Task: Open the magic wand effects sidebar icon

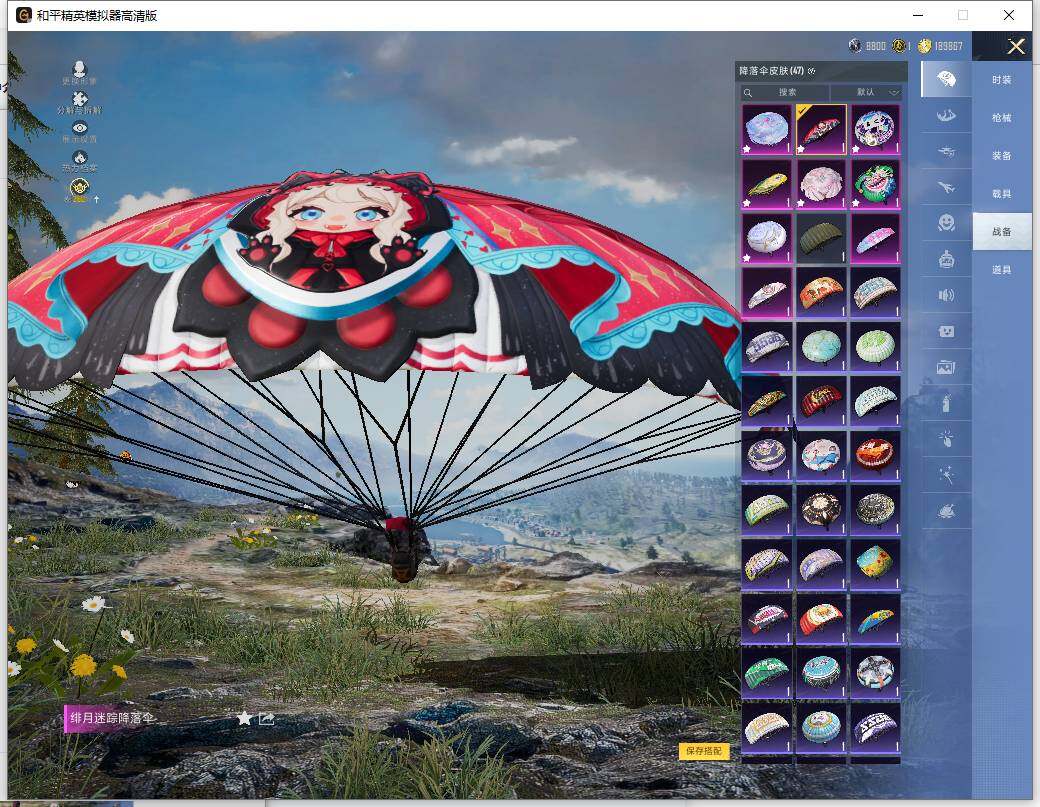Action: [946, 474]
